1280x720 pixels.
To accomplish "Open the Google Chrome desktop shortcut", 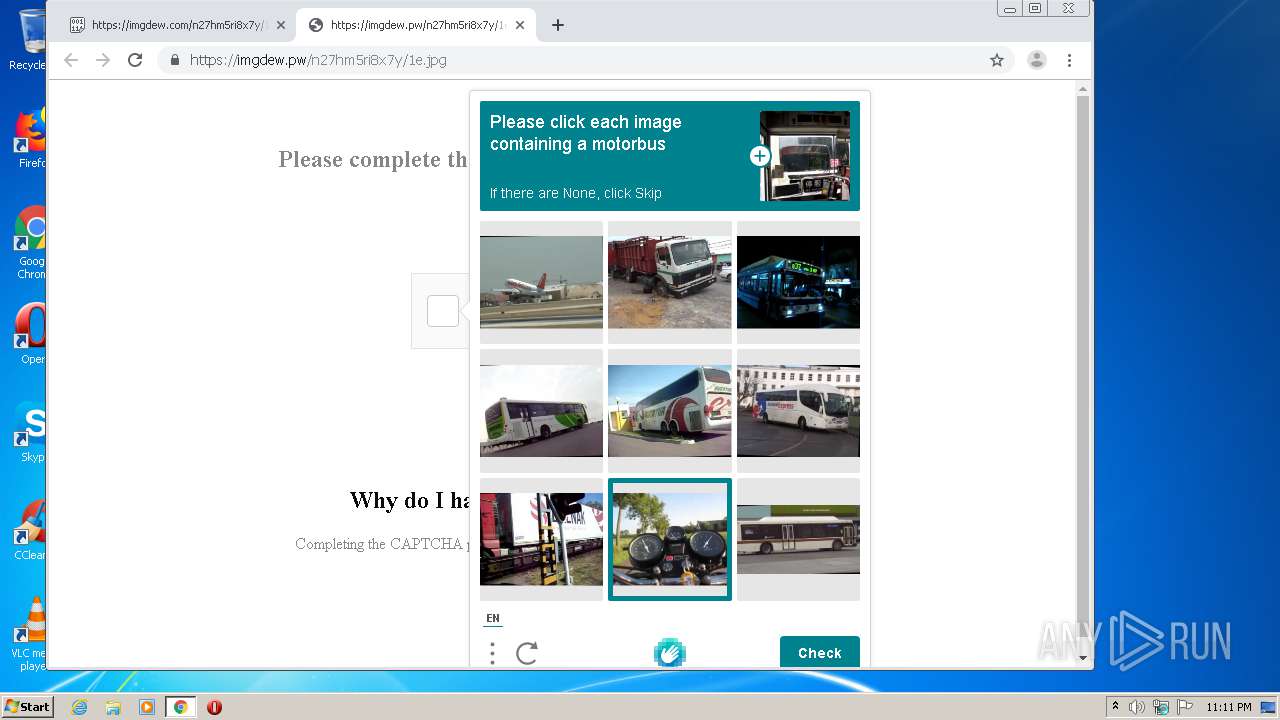I will coord(30,243).
